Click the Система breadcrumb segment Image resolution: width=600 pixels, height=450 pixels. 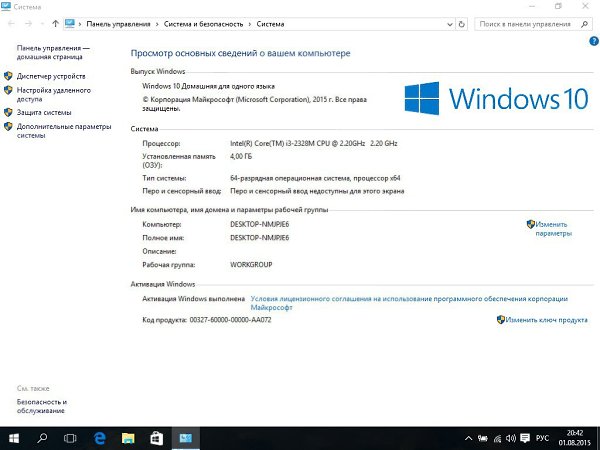click(x=270, y=24)
